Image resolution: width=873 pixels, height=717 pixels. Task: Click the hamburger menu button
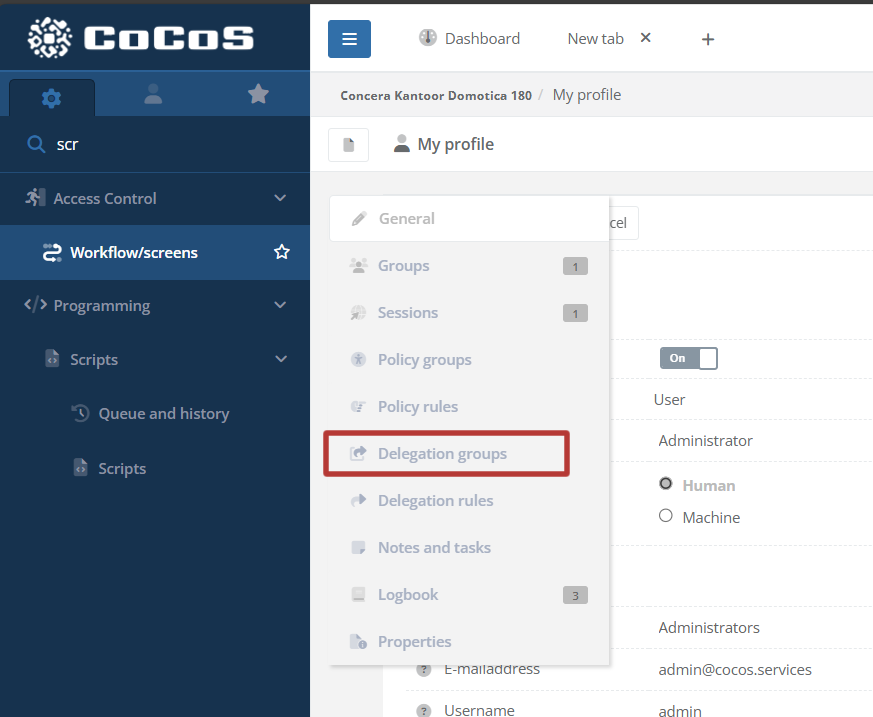[349, 39]
